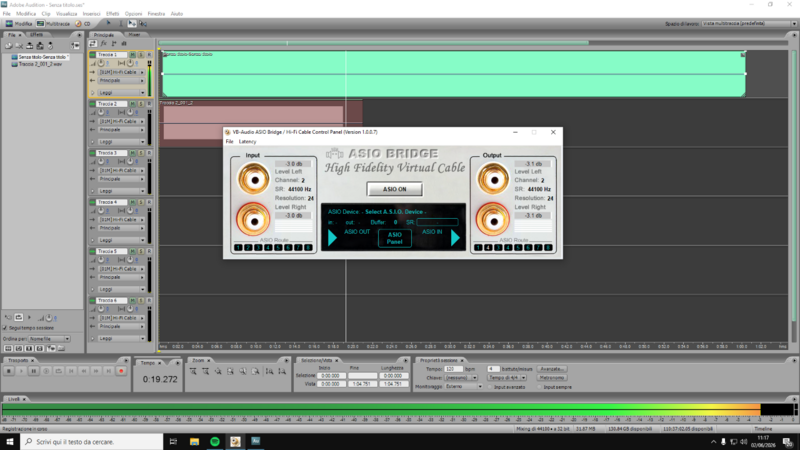800x450 pixels.
Task: Click the ASIO ON button
Action: point(394,189)
